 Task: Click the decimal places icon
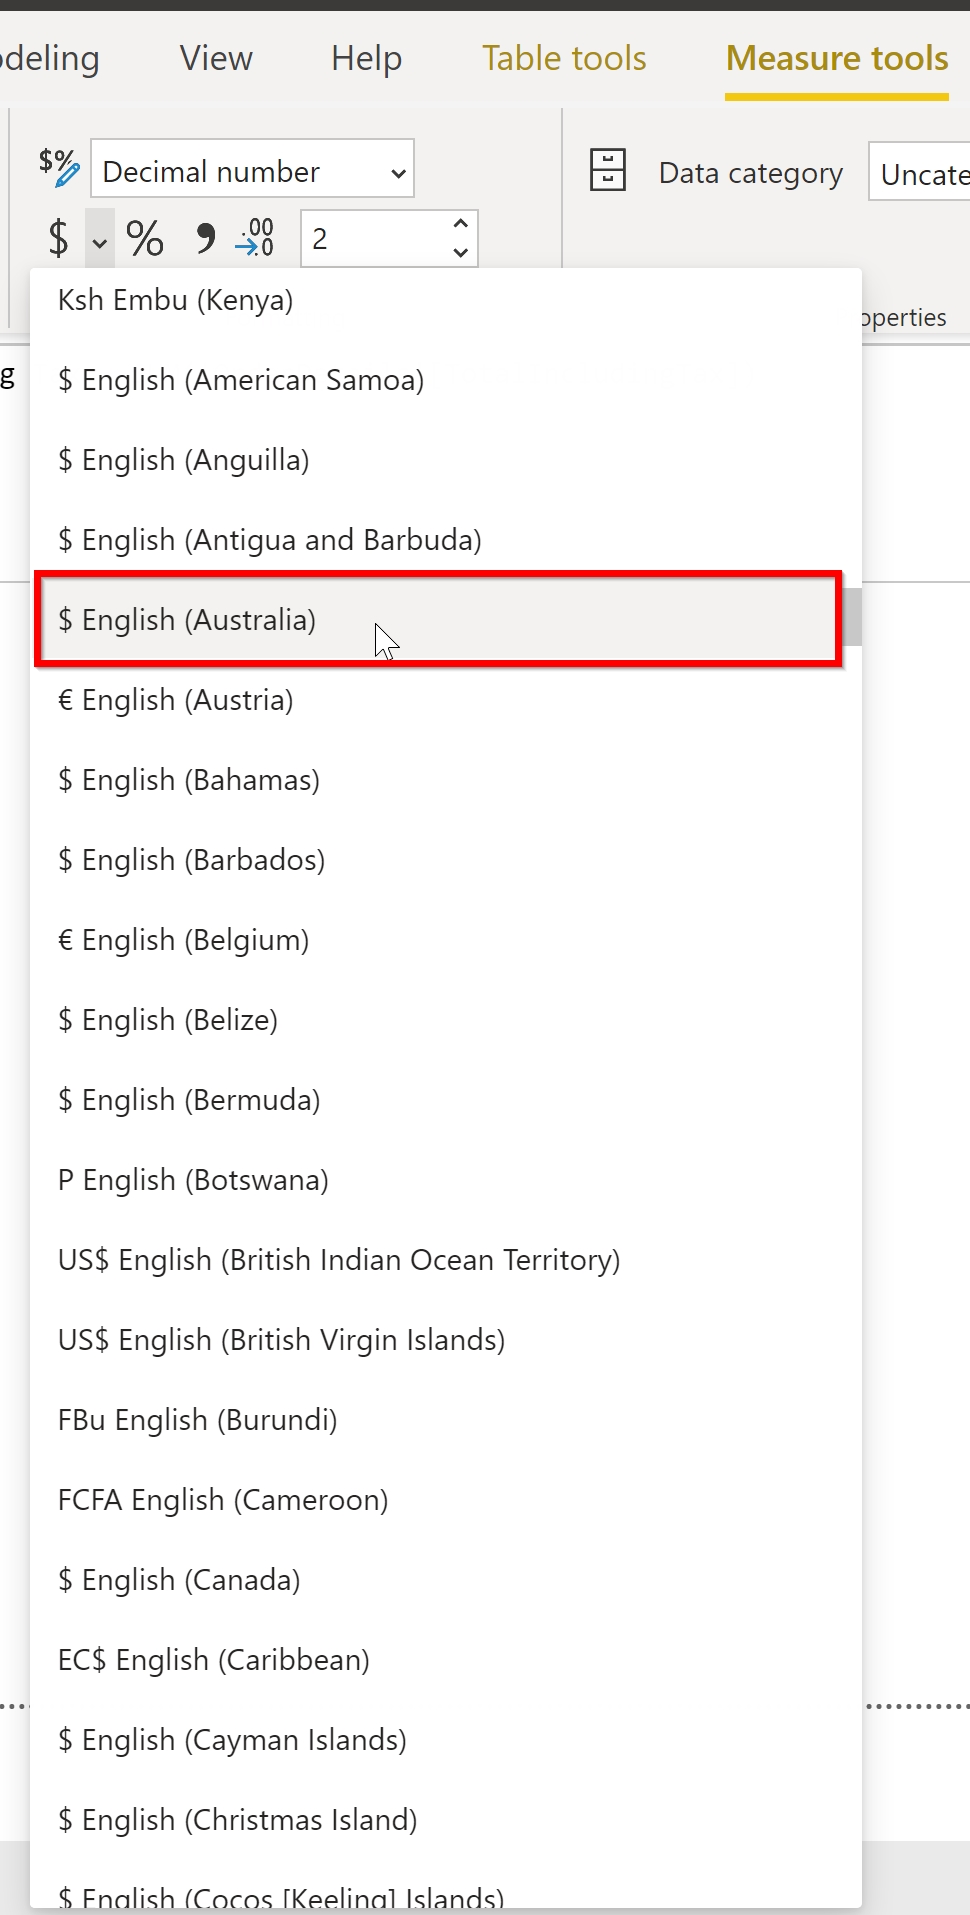[x=255, y=238]
